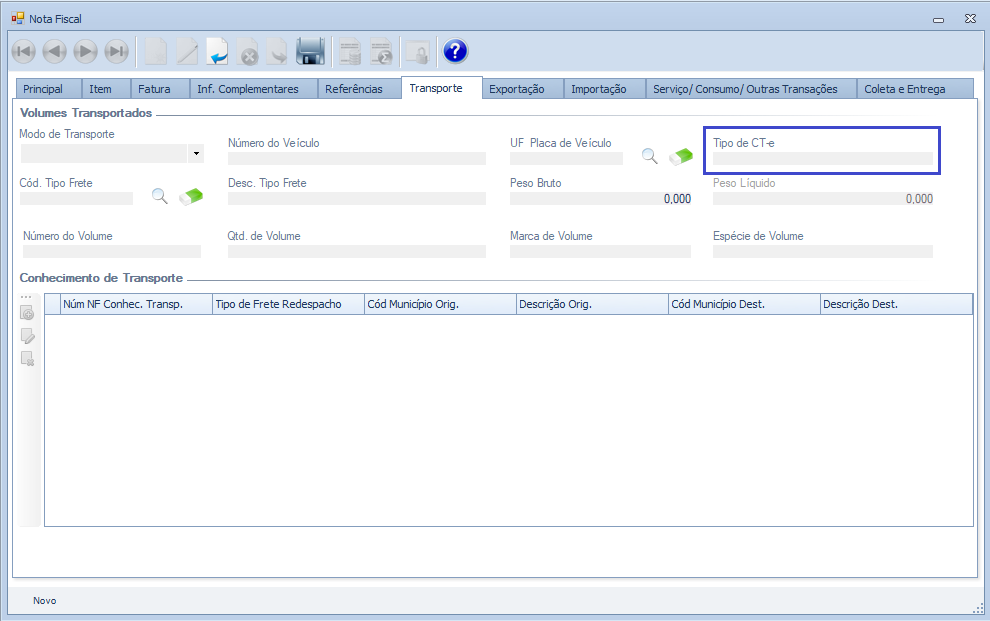This screenshot has width=990, height=621.
Task: Minimize the Nota Fiscal window
Action: pos(939,20)
